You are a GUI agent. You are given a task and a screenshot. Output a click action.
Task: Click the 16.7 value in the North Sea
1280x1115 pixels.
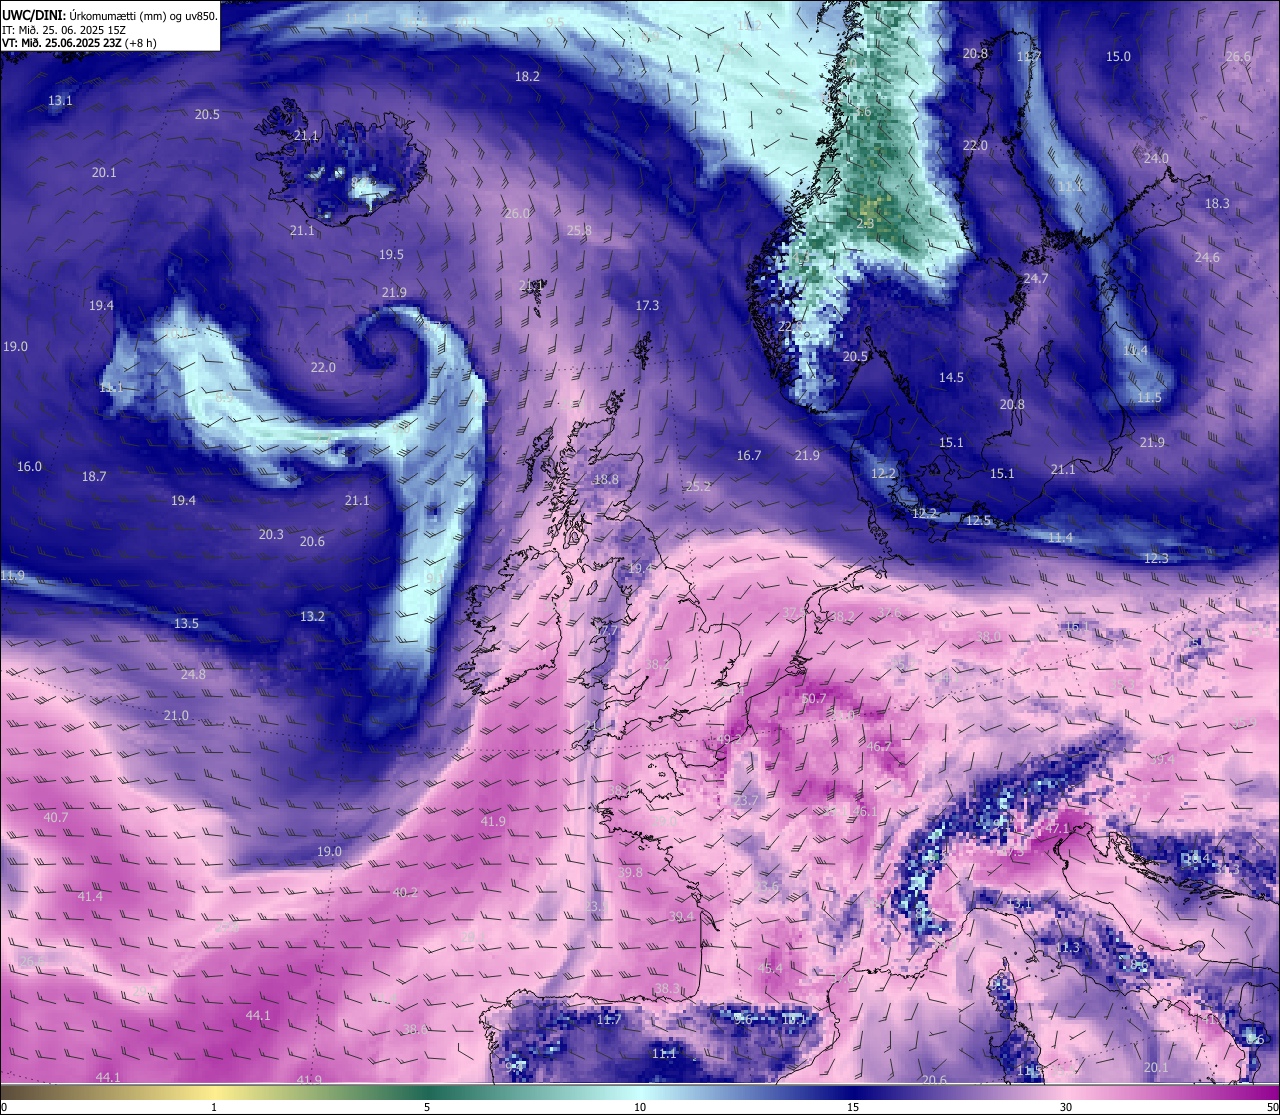749,456
